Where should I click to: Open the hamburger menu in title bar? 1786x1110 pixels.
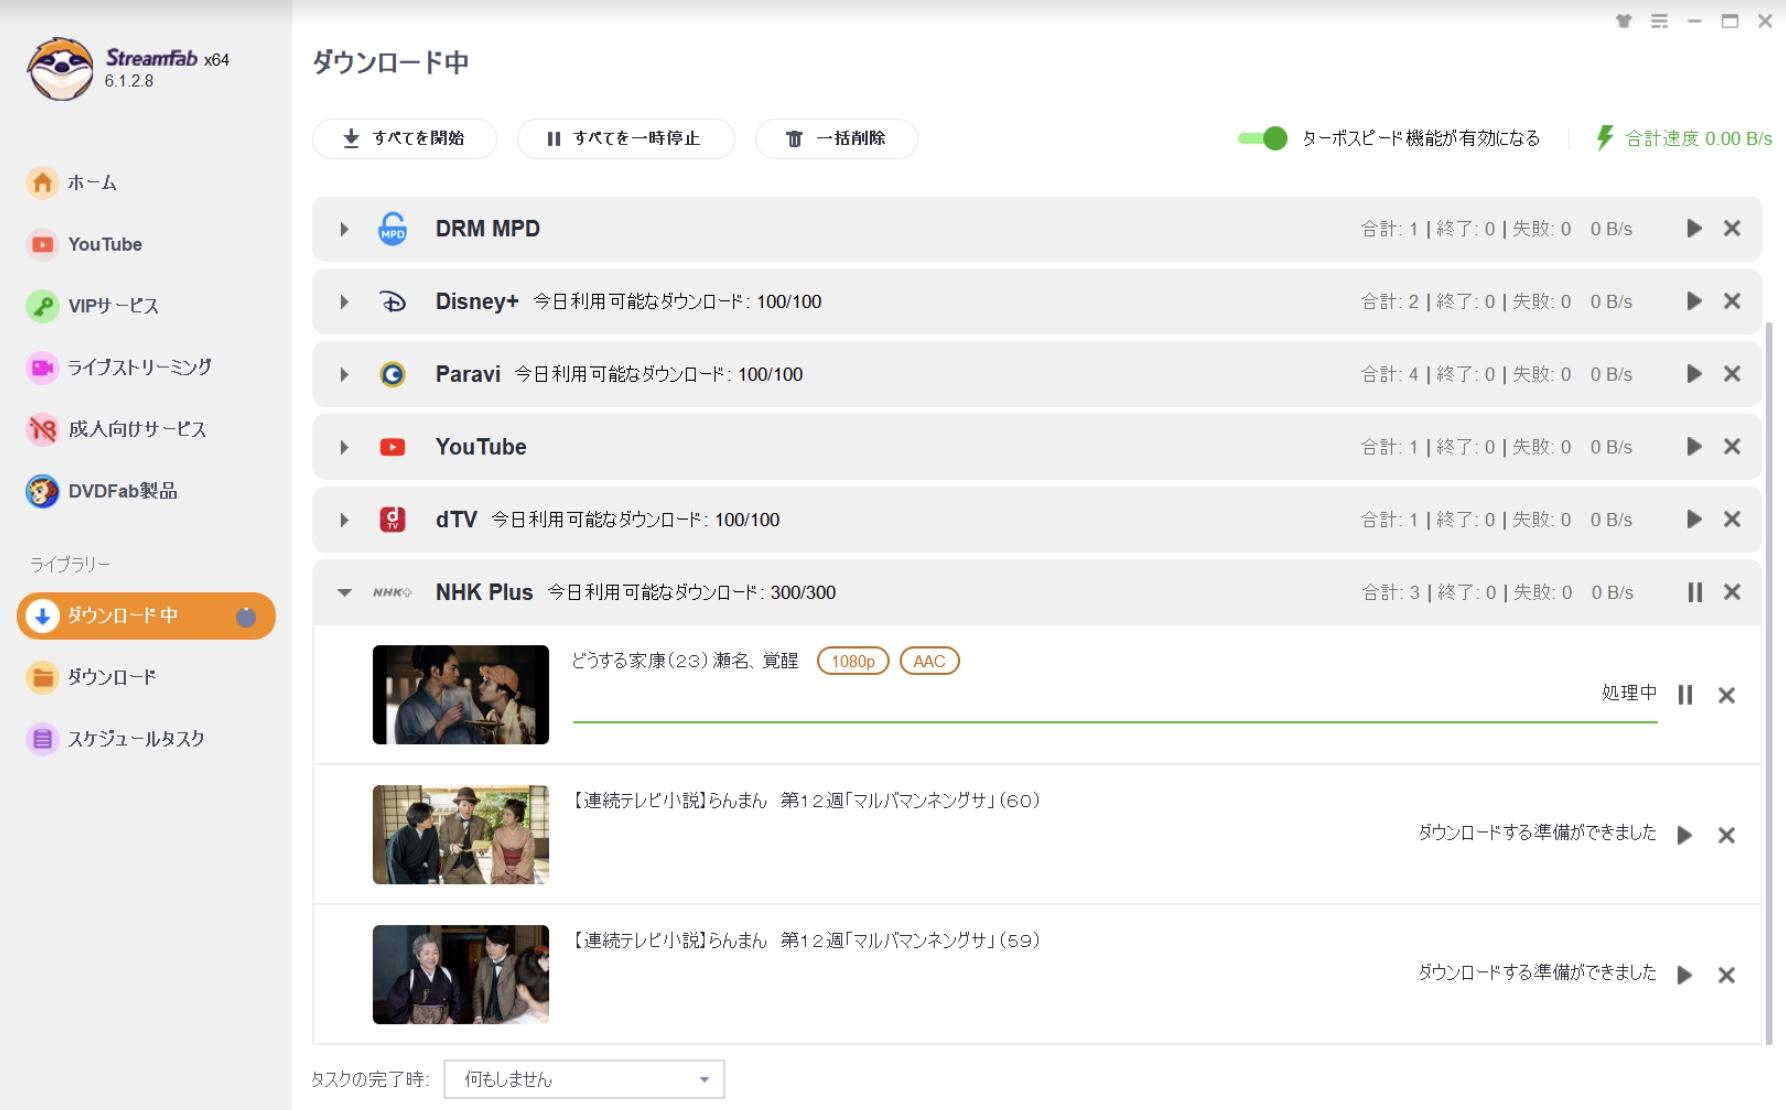(x=1659, y=21)
